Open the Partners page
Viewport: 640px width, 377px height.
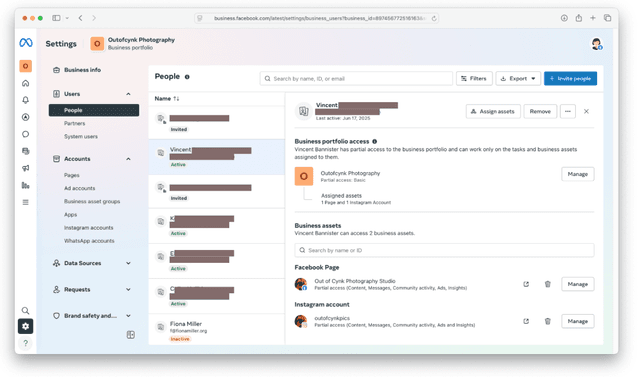75,124
